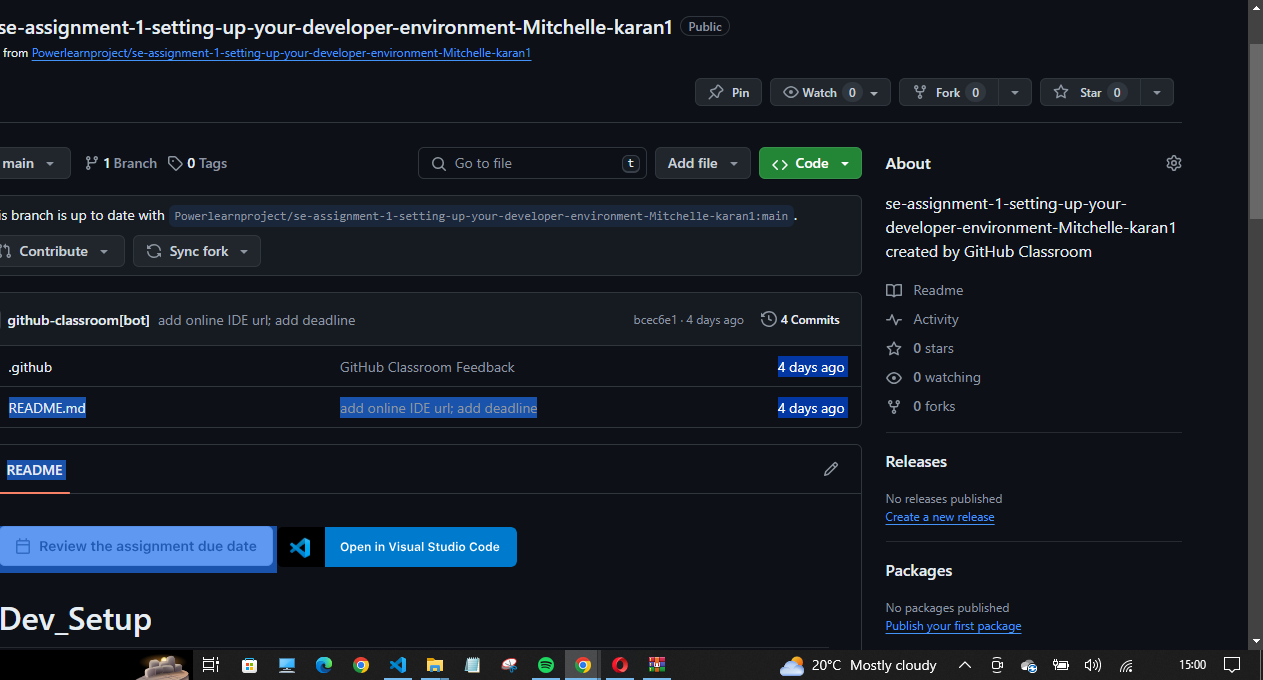This screenshot has width=1263, height=680.
Task: Open Microsoft Edge from taskbar
Action: (324, 665)
